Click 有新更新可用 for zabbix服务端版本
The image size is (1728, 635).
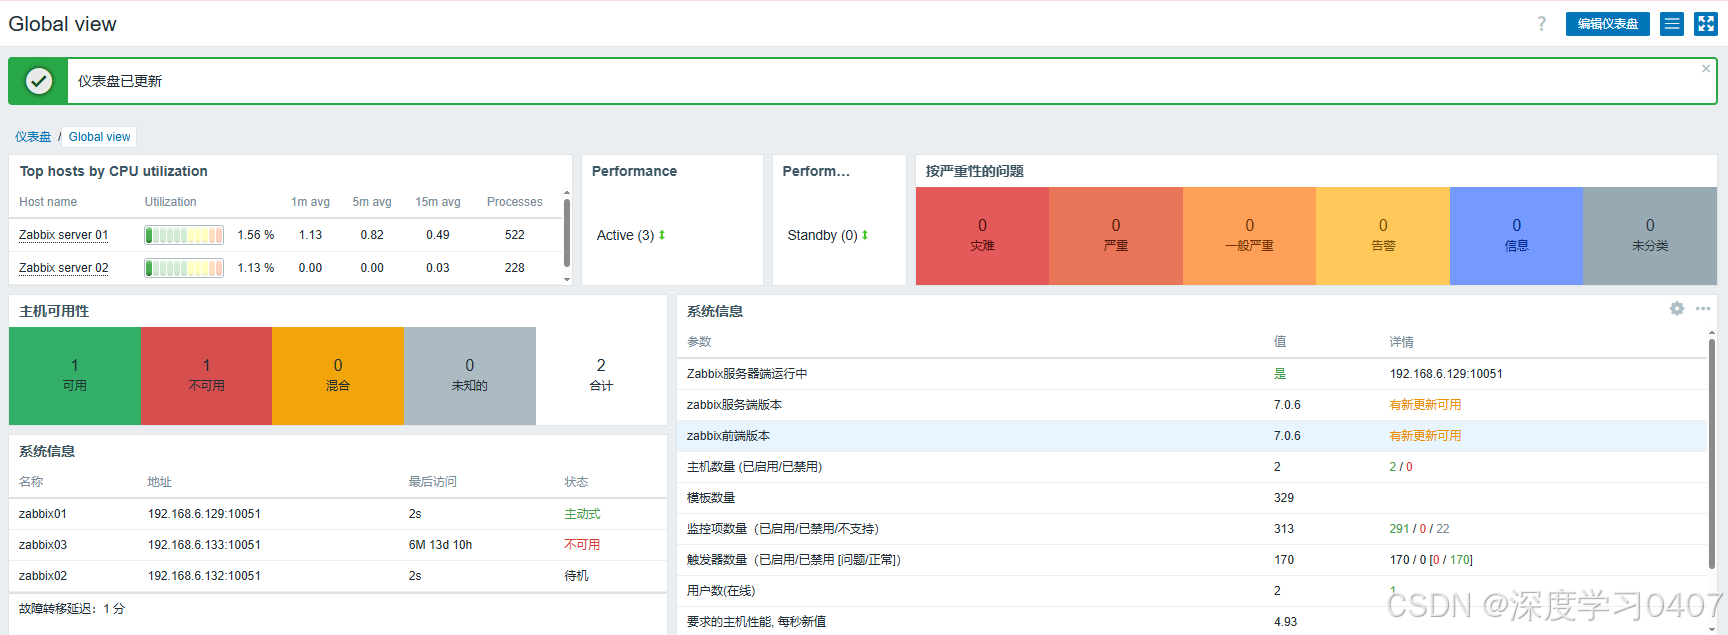pyautogui.click(x=1425, y=405)
